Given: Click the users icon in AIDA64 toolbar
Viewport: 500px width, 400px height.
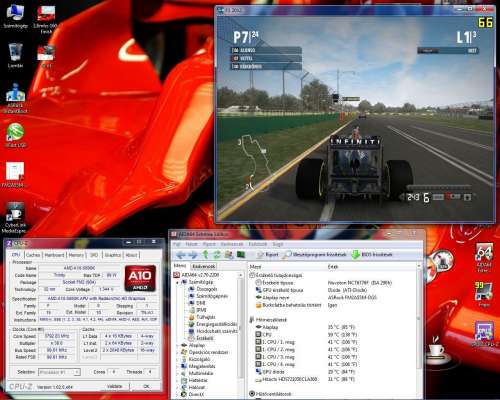Looking at the screenshot, I should (x=229, y=255).
